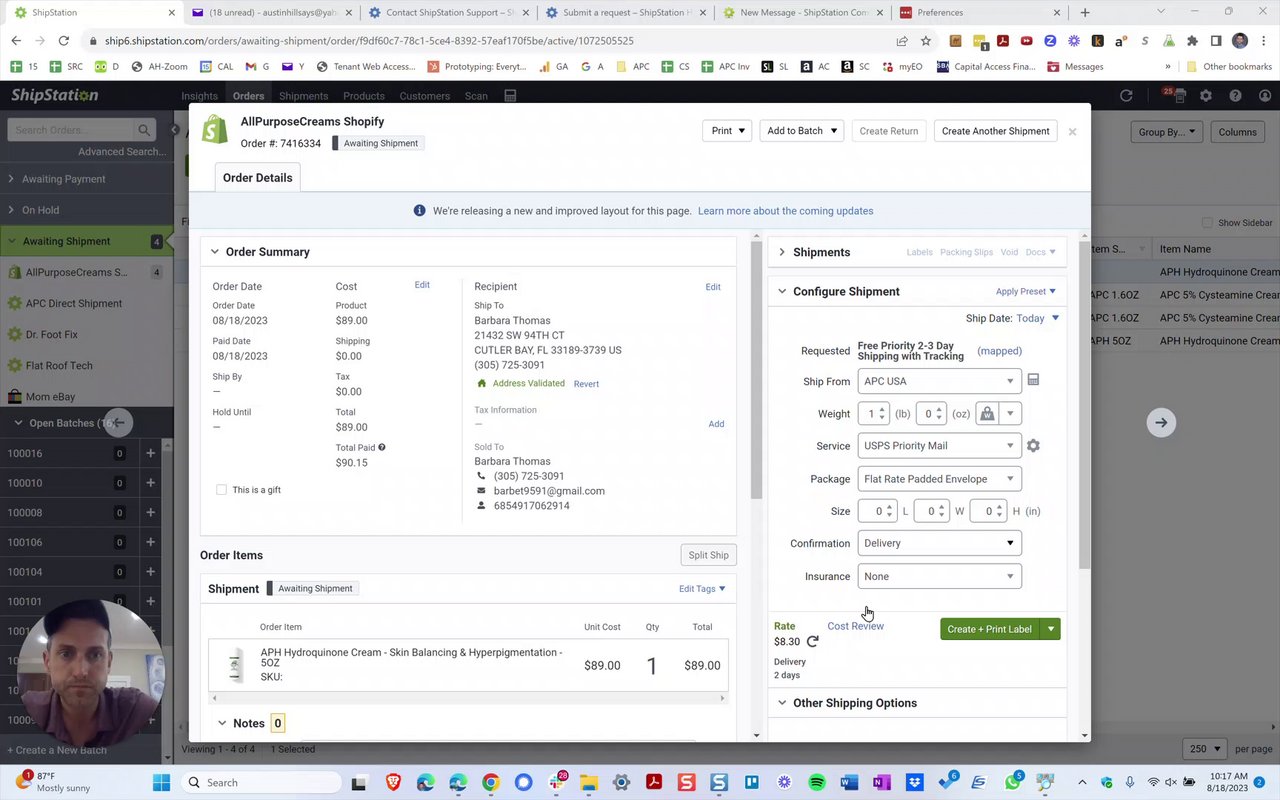Open the Customers menu
This screenshot has height=800, width=1280.
click(425, 96)
